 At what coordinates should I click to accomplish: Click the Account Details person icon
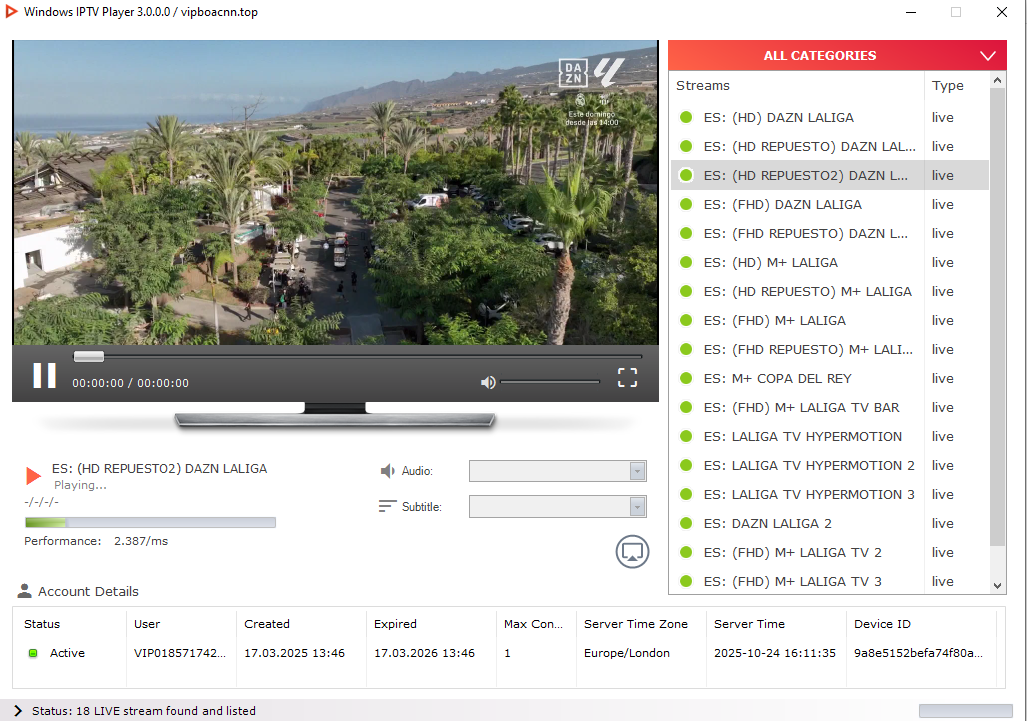(25, 591)
